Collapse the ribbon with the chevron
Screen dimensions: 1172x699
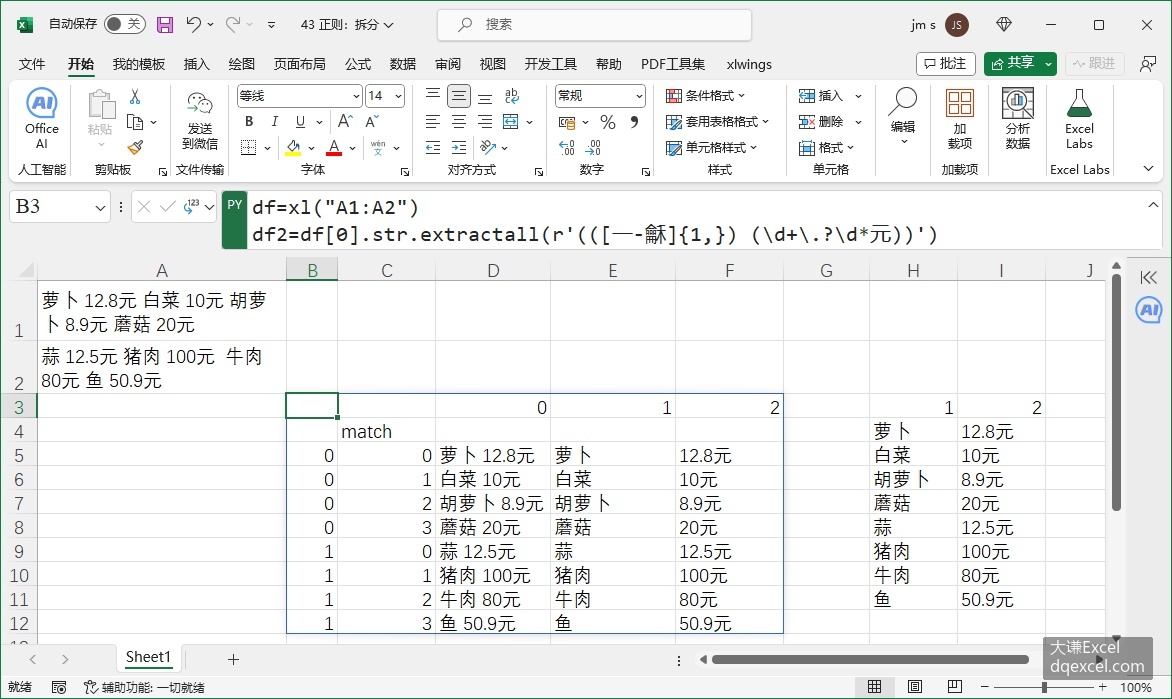[x=1148, y=169]
